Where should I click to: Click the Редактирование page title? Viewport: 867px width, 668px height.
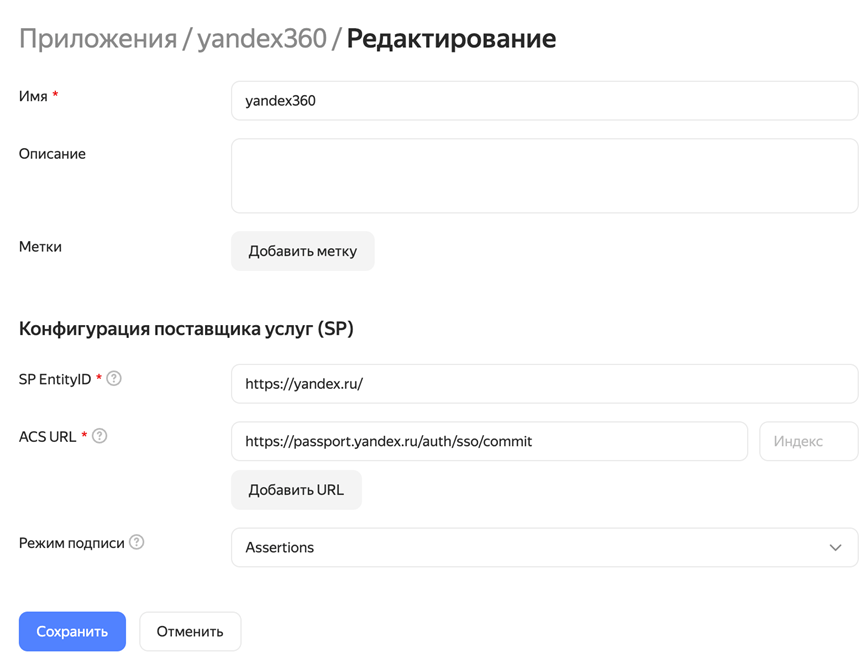point(451,39)
